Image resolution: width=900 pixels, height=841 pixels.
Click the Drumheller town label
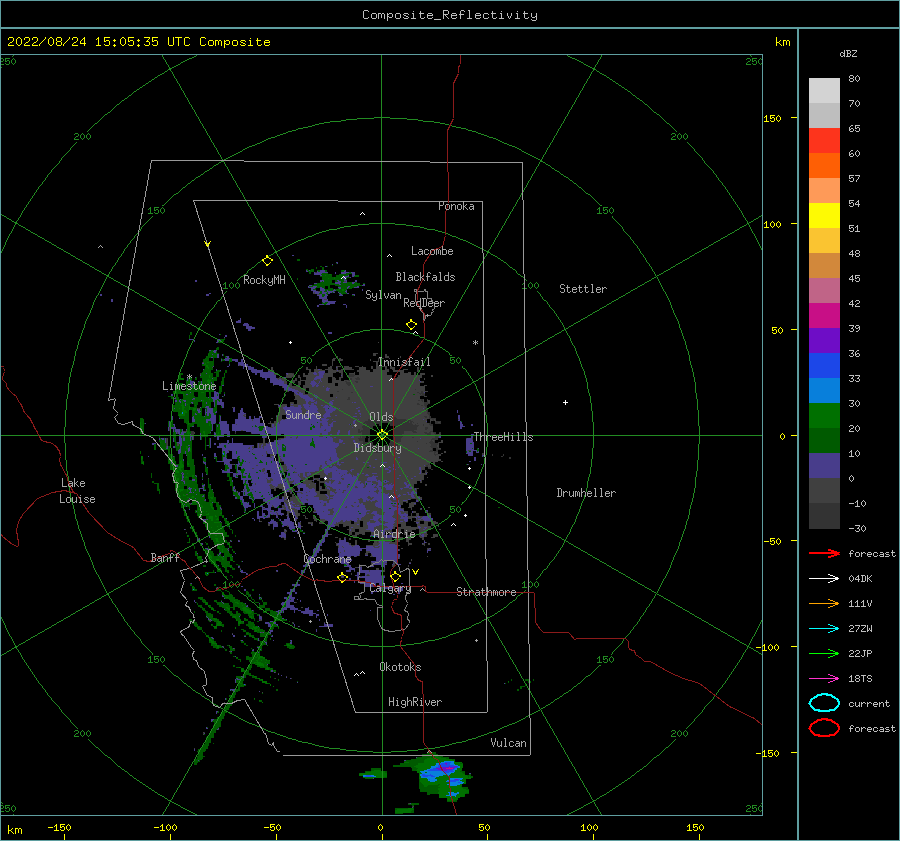pos(586,493)
